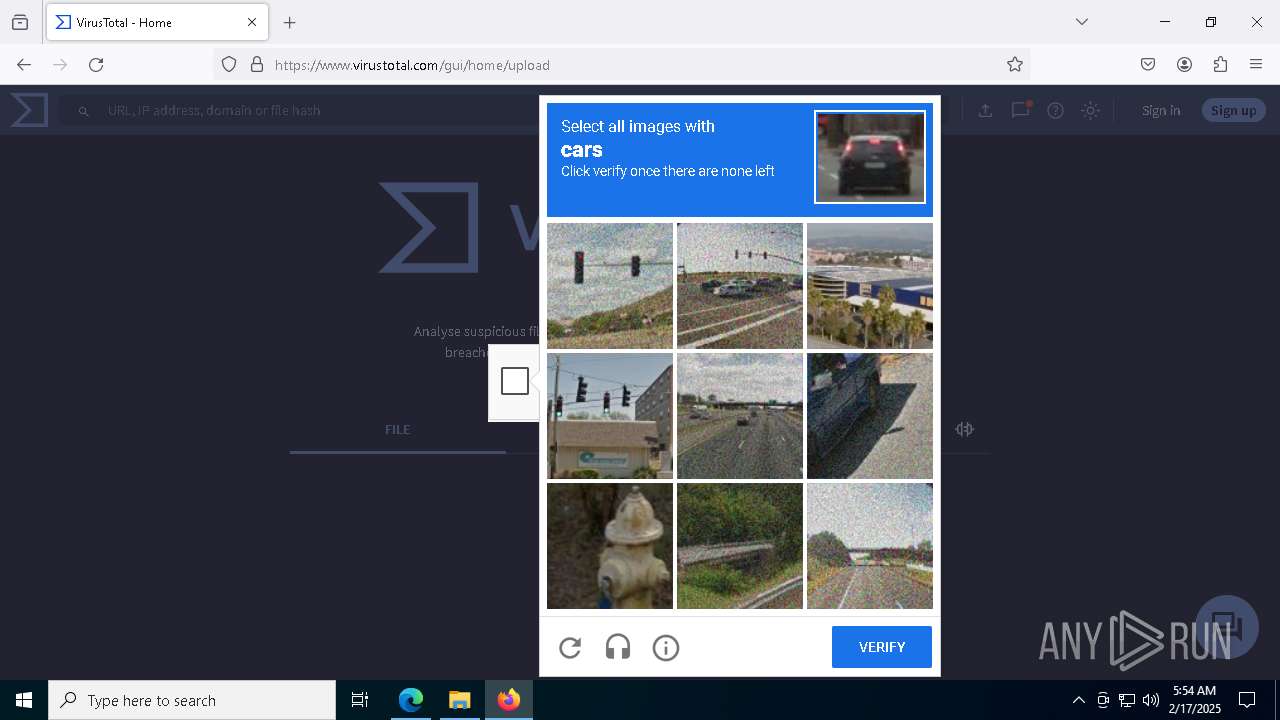Click the waveform icon beside the tabs
Image resolution: width=1280 pixels, height=720 pixels.
pyautogui.click(x=964, y=429)
